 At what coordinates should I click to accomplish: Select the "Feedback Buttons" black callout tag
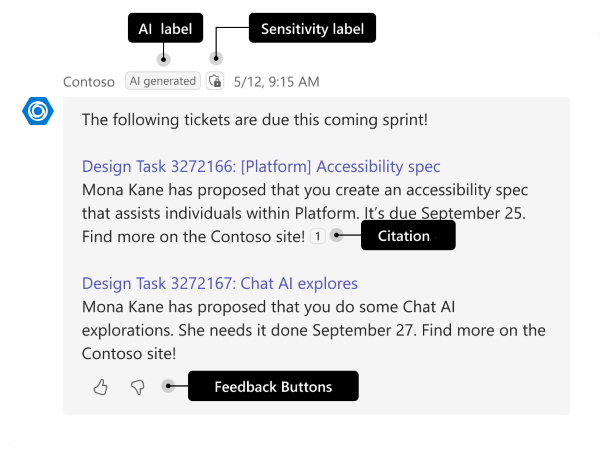(x=273, y=386)
